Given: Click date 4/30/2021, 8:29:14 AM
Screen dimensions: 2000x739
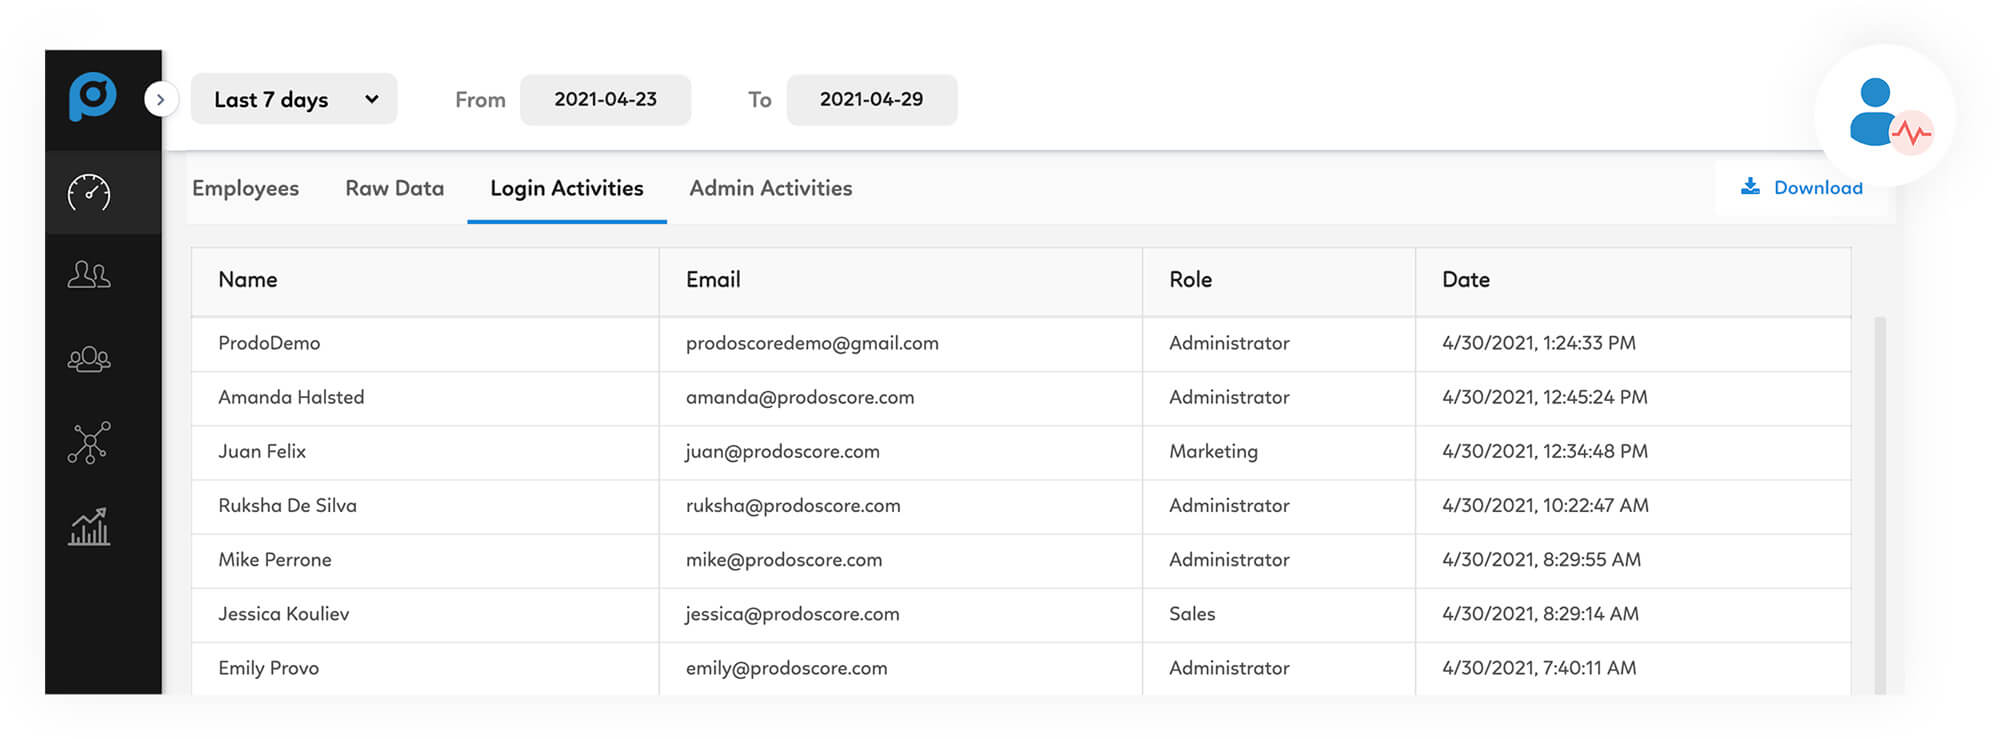Looking at the screenshot, I should coord(1540,613).
